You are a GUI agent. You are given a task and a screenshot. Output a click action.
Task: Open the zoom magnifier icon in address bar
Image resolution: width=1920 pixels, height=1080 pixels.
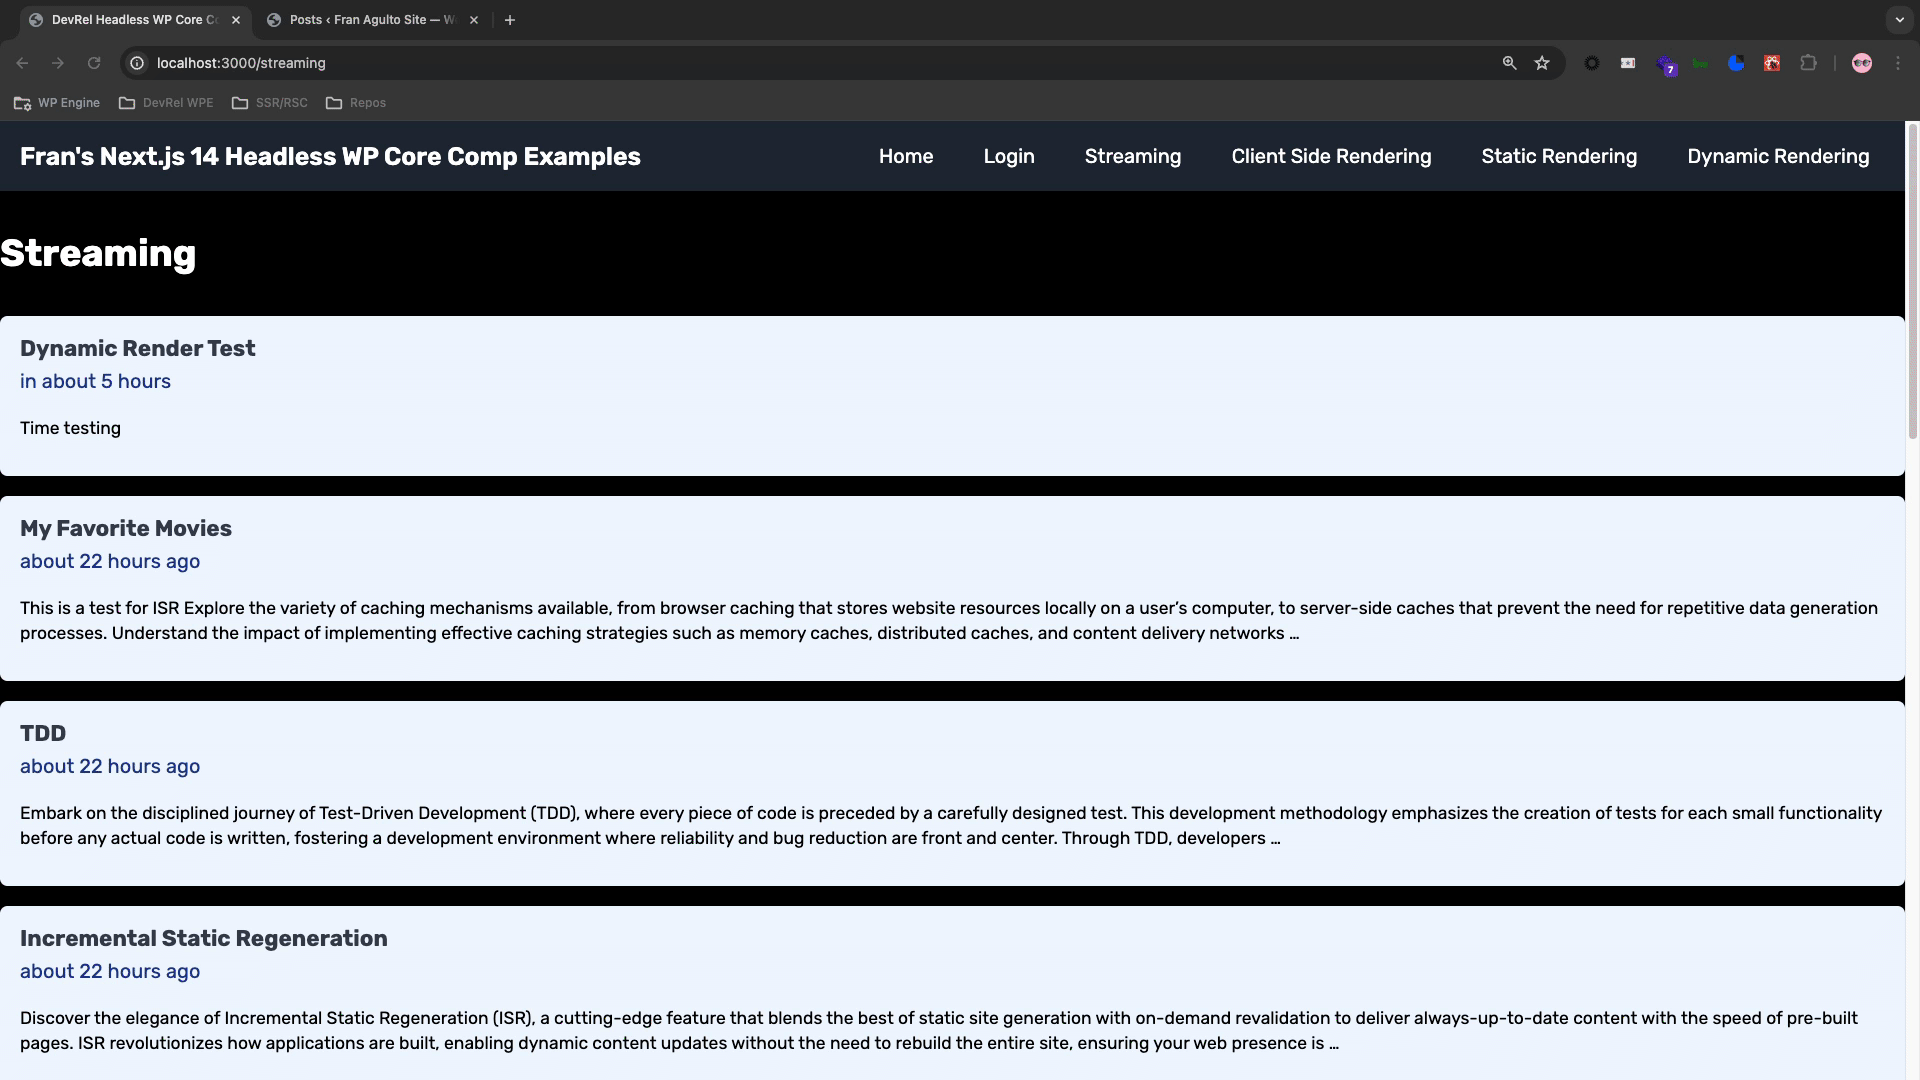[x=1509, y=63]
